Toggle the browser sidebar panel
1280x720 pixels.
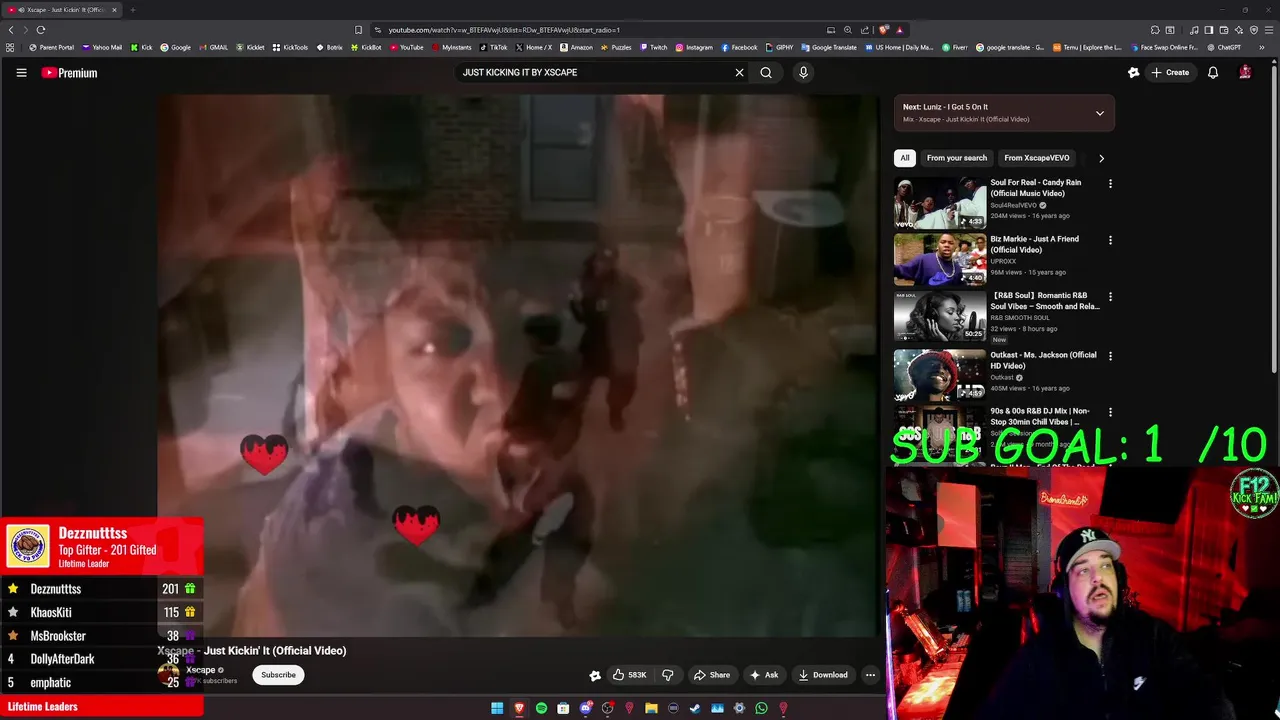pyautogui.click(x=1209, y=30)
